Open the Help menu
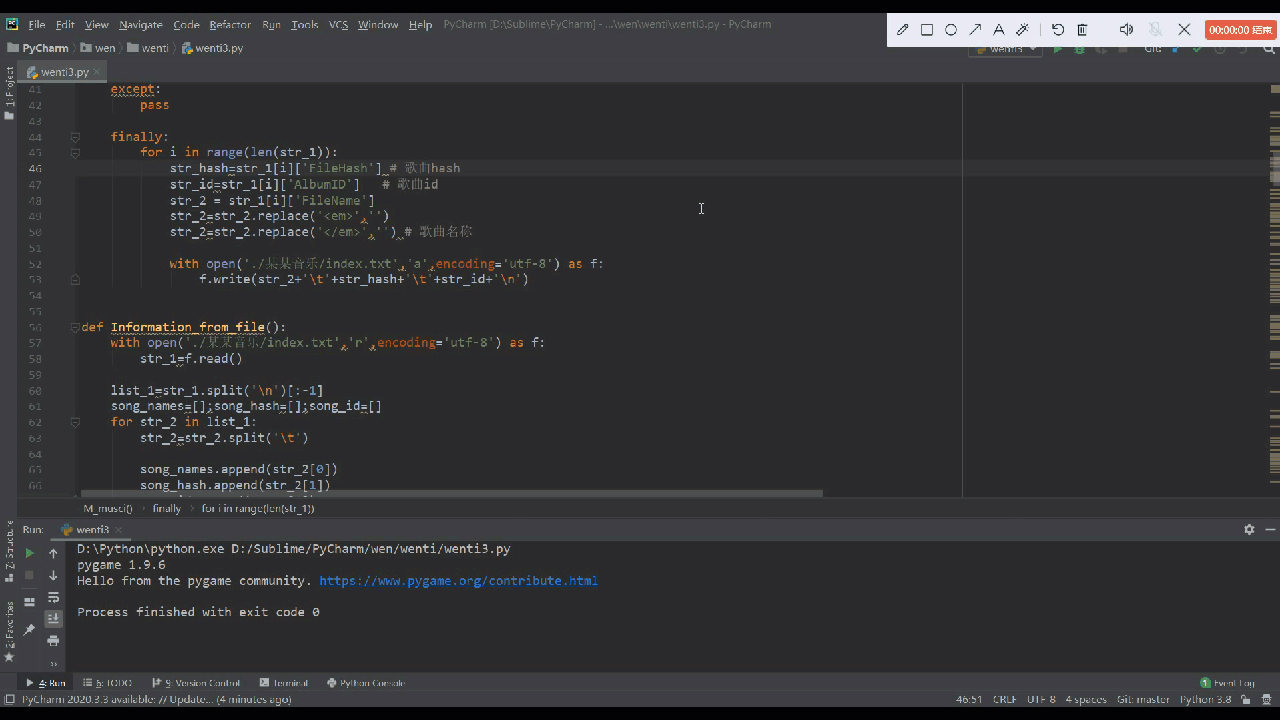Image resolution: width=1280 pixels, height=720 pixels. click(420, 24)
